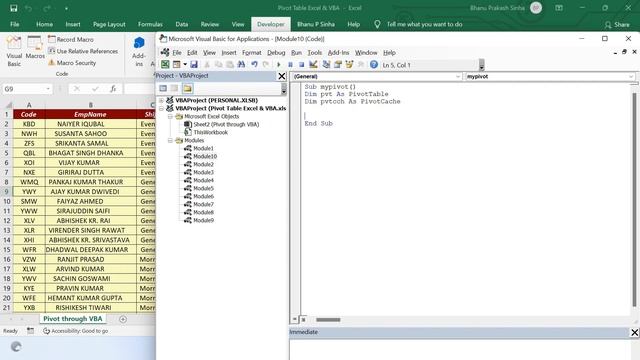640x360 pixels.
Task: Click the Break pause icon in VBA toolbar
Action: click(x=290, y=64)
